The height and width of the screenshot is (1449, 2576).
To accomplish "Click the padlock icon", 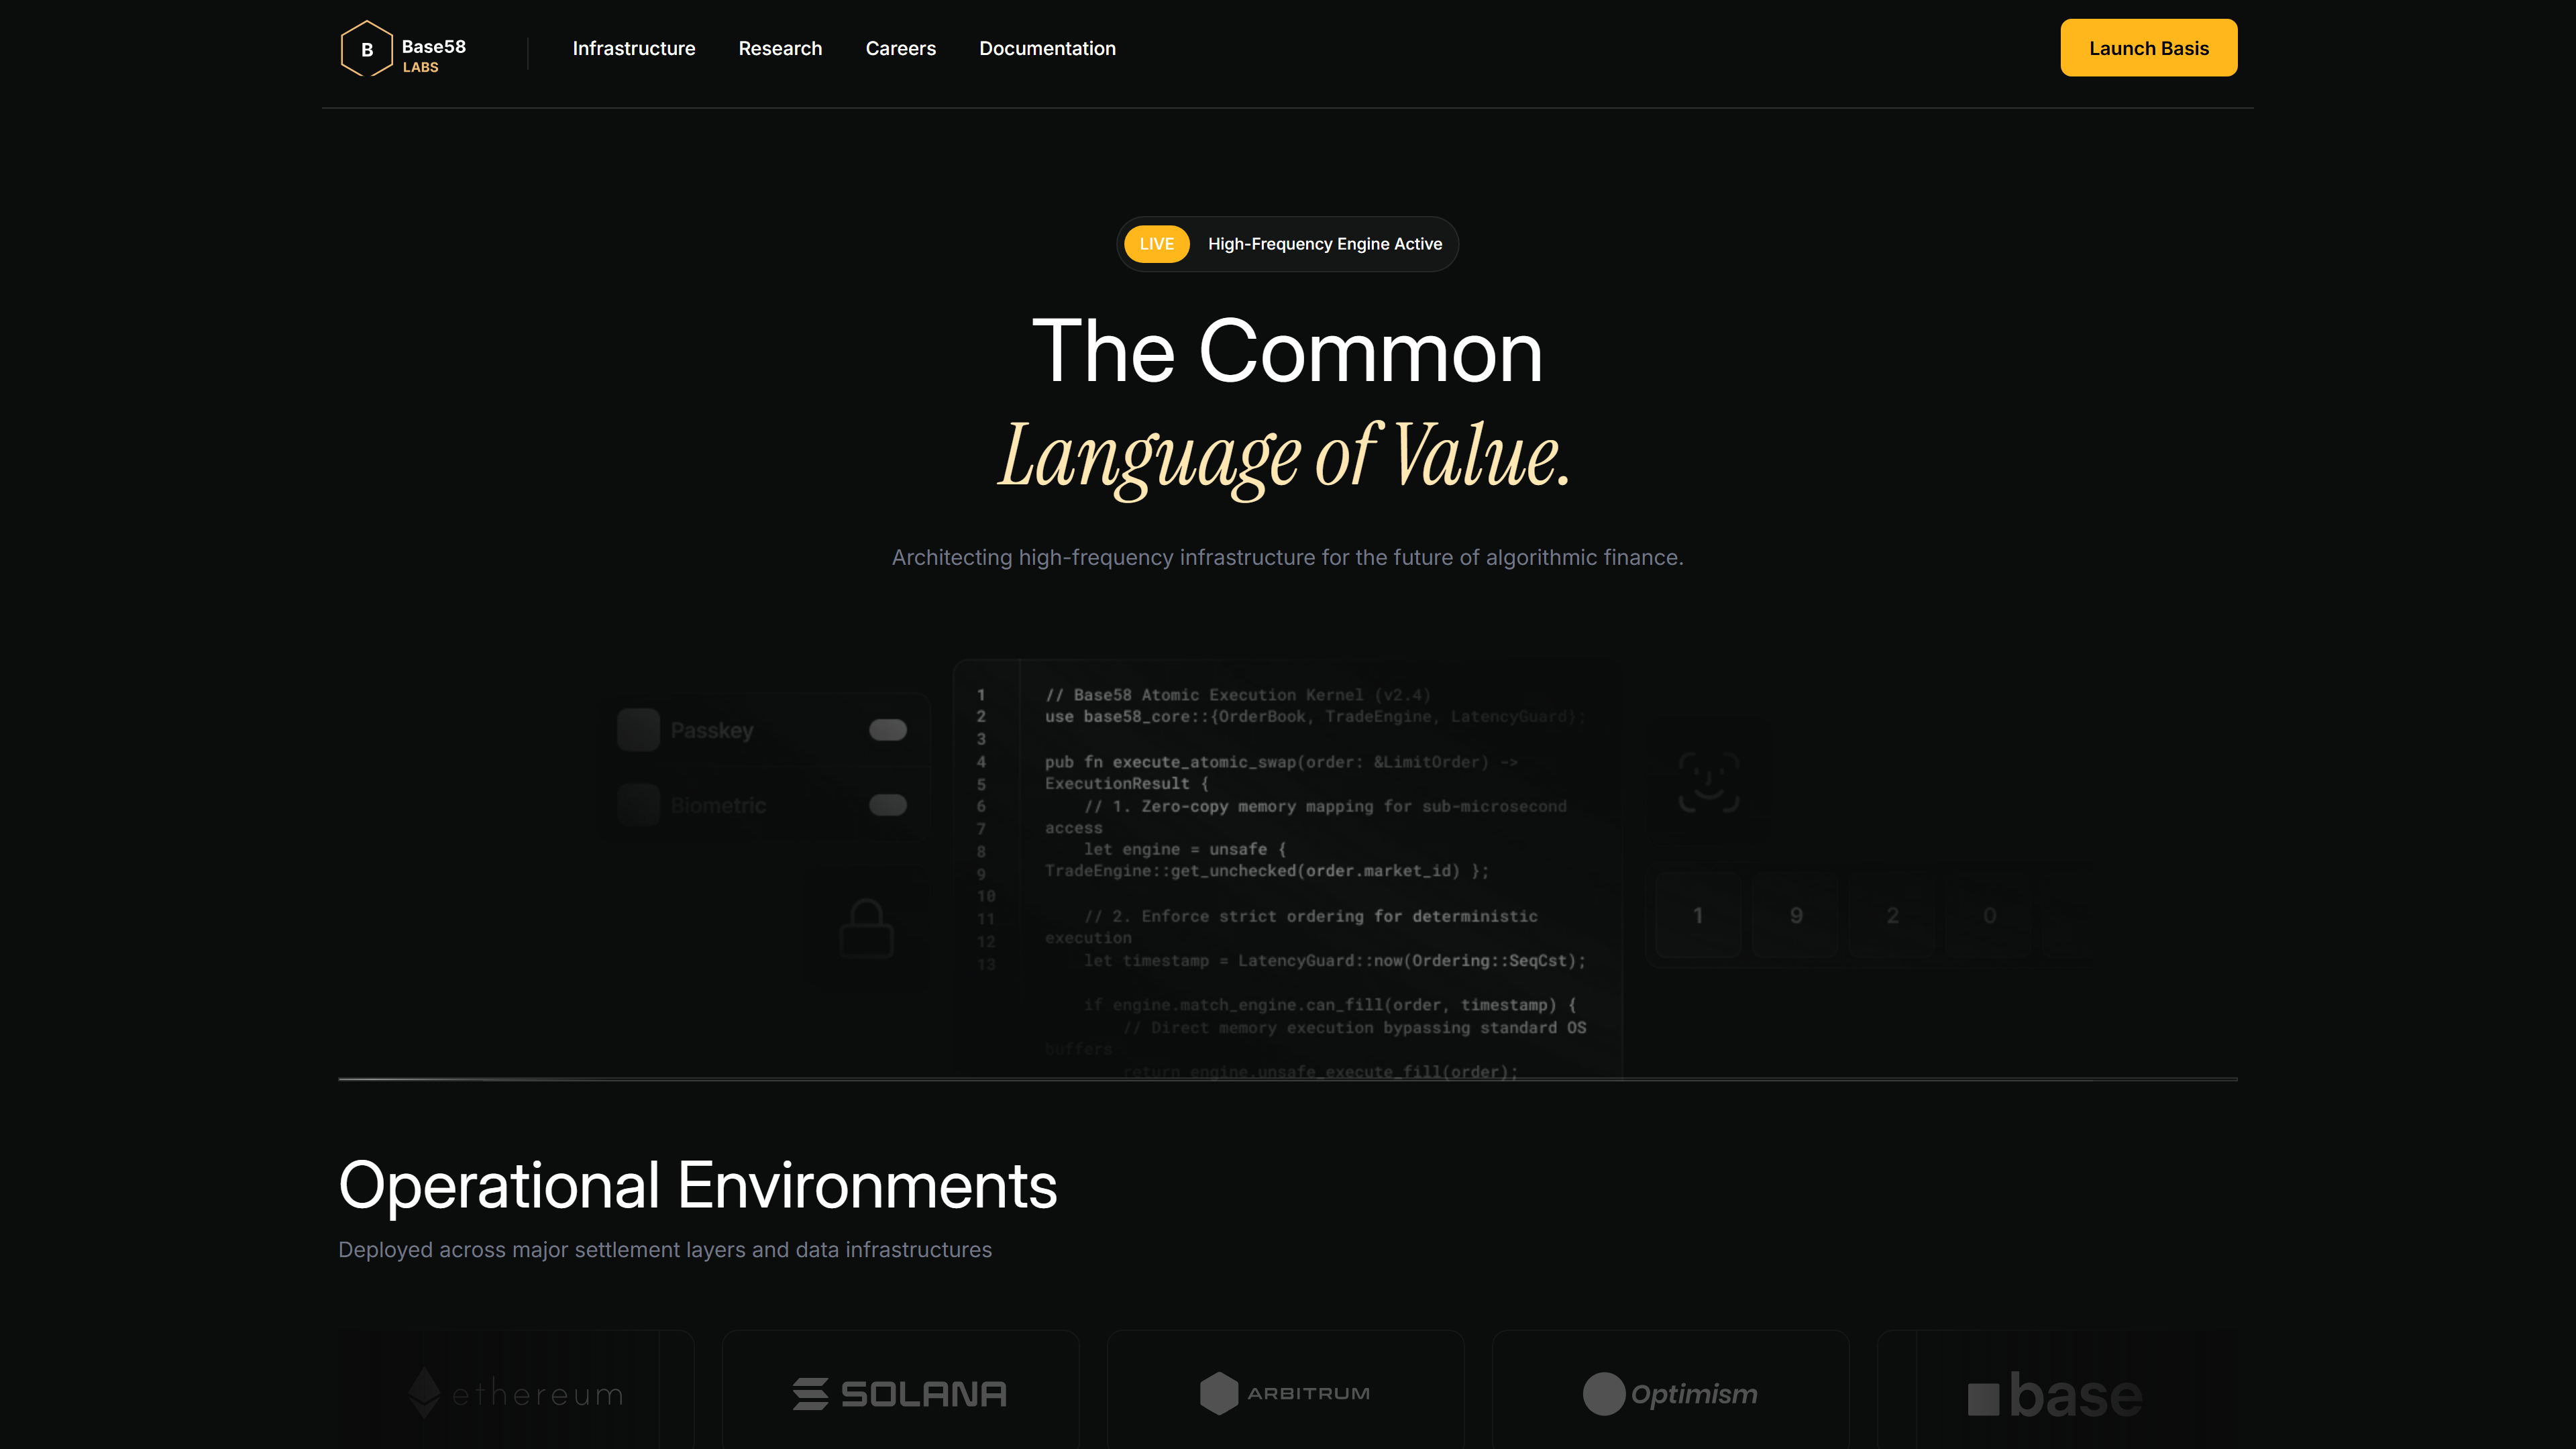I will (x=866, y=928).
